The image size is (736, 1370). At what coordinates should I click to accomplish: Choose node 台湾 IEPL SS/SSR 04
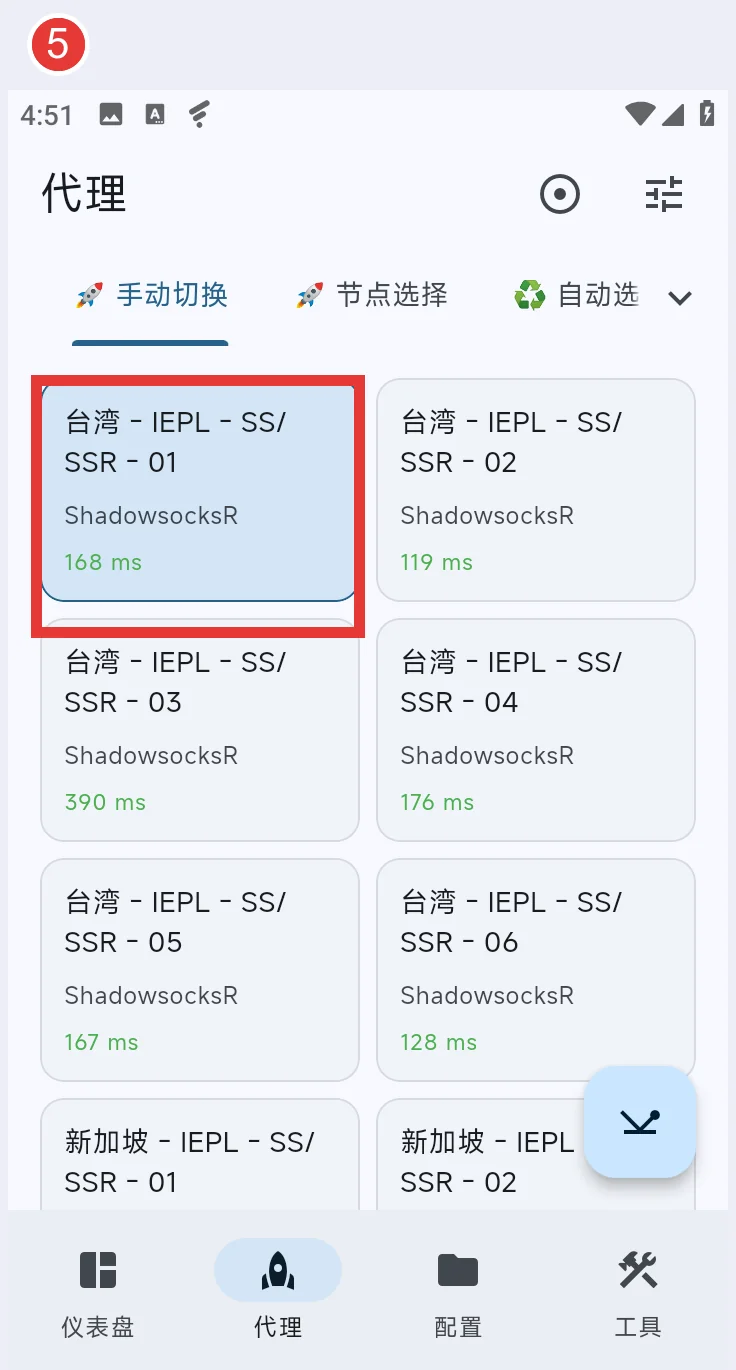click(536, 730)
